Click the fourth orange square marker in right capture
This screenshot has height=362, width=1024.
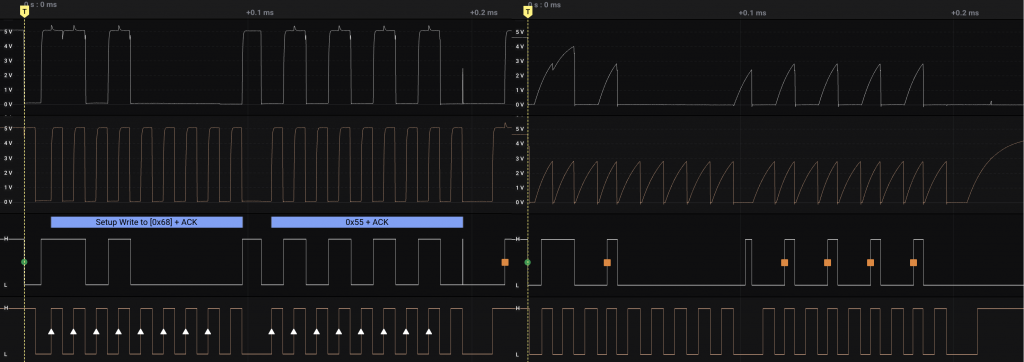click(x=870, y=262)
